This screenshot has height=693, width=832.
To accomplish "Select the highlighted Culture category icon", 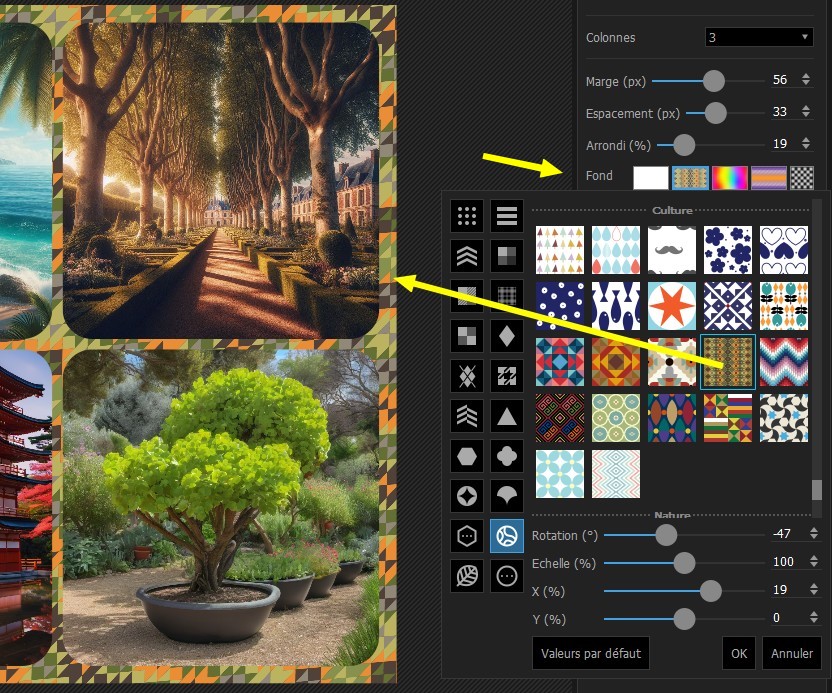I will click(x=507, y=536).
